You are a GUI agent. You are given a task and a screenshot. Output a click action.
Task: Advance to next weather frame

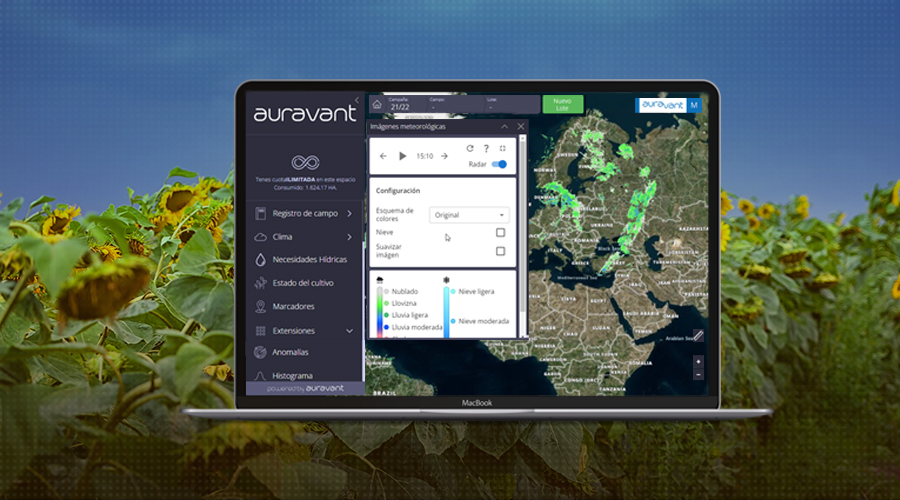444,156
